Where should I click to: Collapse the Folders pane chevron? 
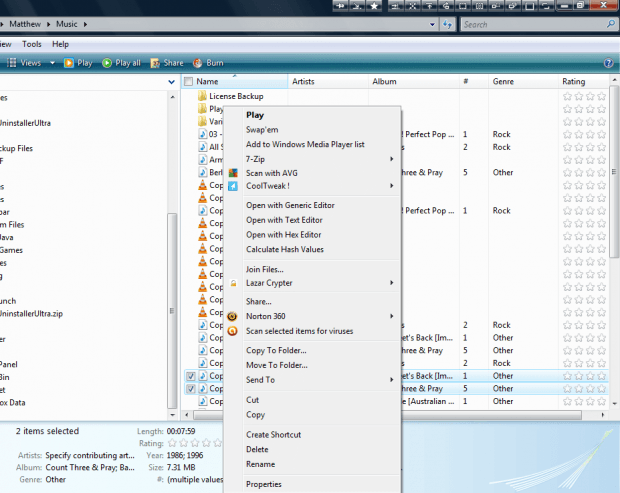tap(171, 82)
